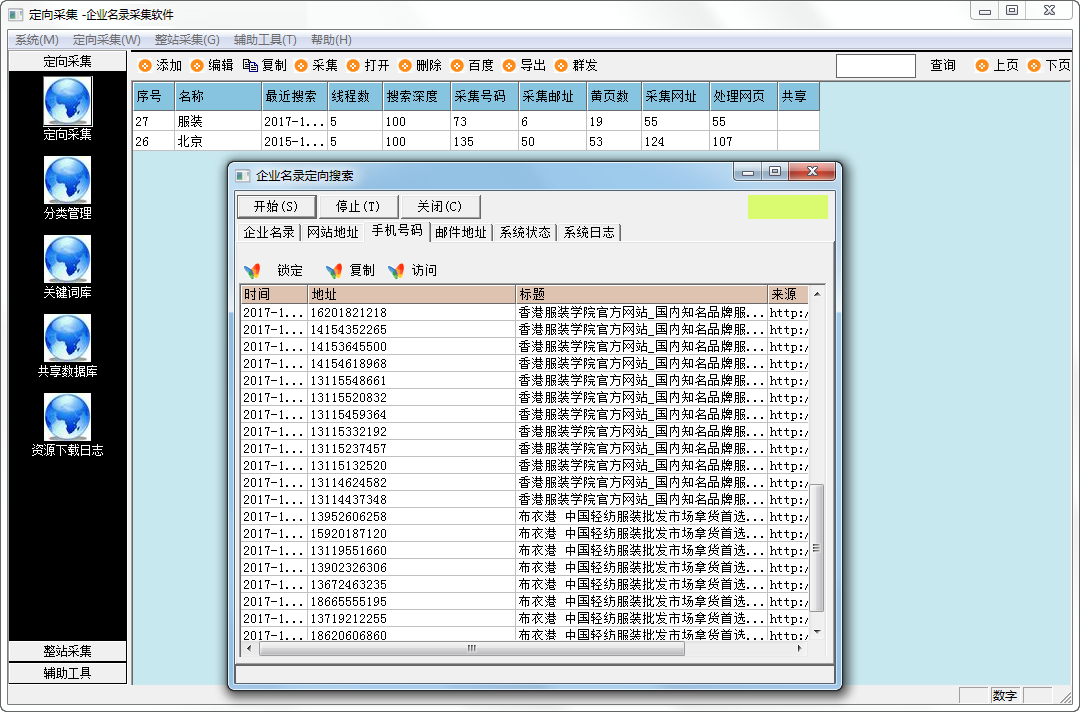Collapse the 定向采集 sidebar header
This screenshot has height=712, width=1080.
click(x=68, y=61)
